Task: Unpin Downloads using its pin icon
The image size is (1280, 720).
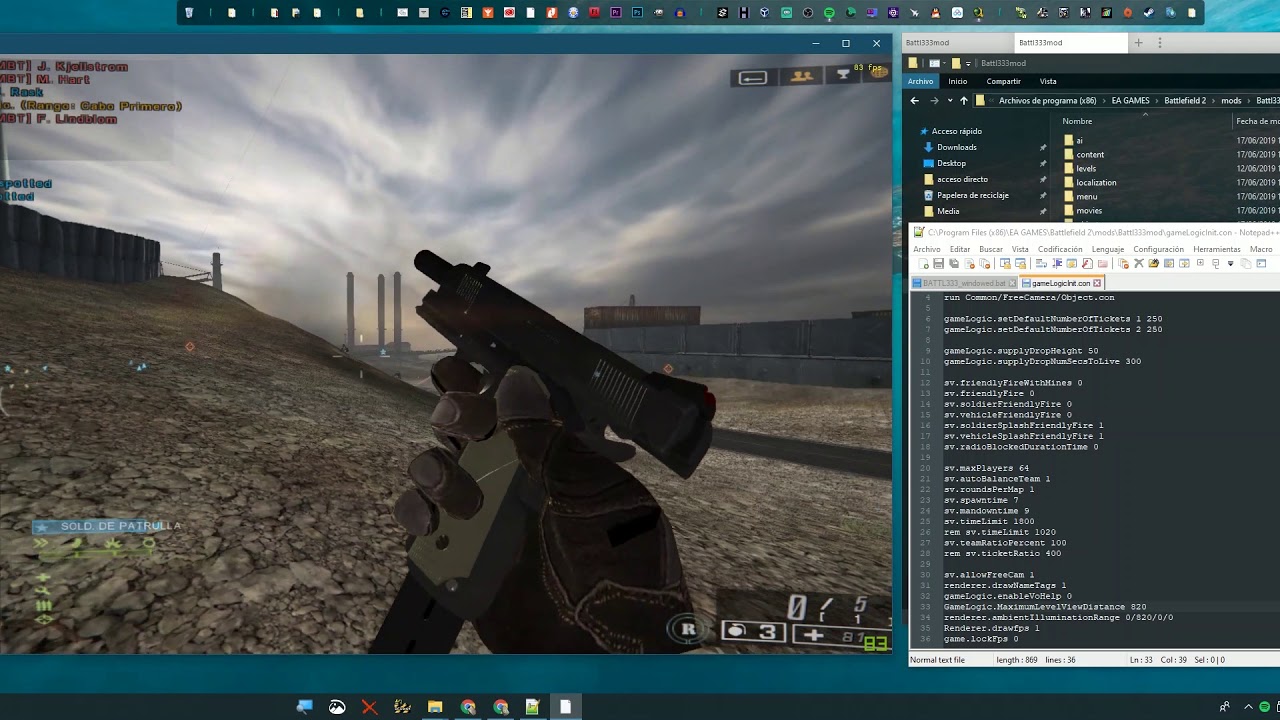Action: pyautogui.click(x=1043, y=147)
